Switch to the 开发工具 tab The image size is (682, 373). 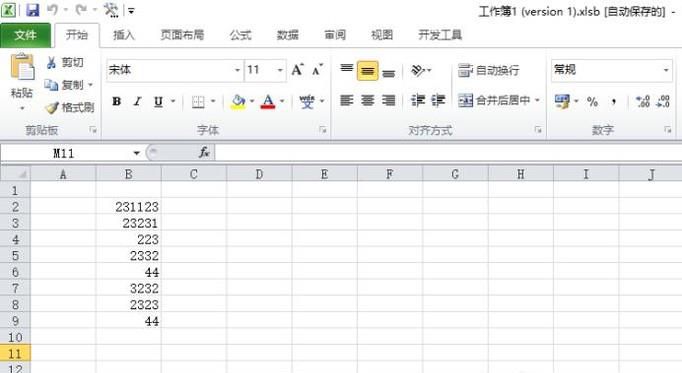click(x=440, y=35)
